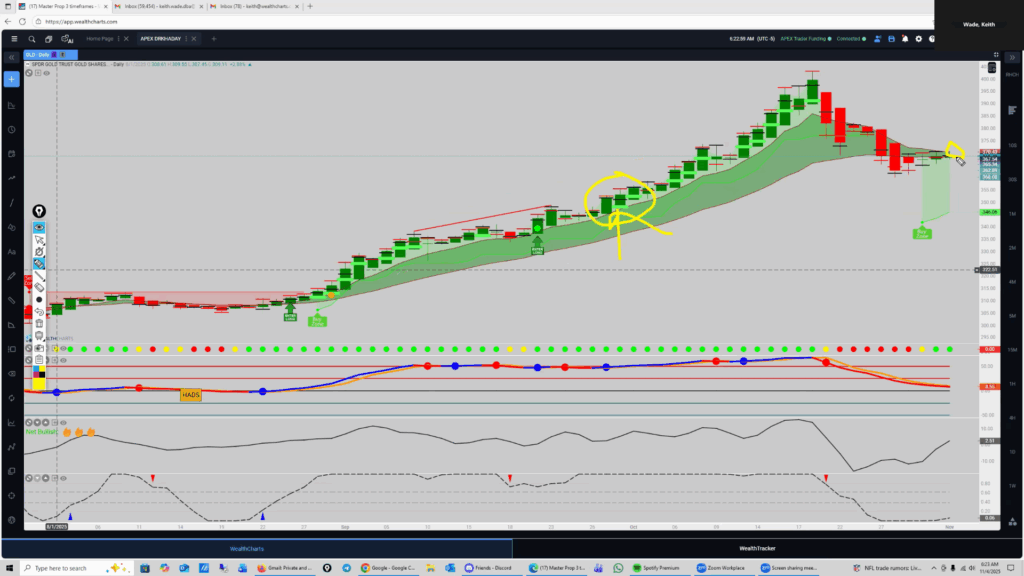
Task: Toggle the eye icon in drawing palette
Action: [x=39, y=227]
